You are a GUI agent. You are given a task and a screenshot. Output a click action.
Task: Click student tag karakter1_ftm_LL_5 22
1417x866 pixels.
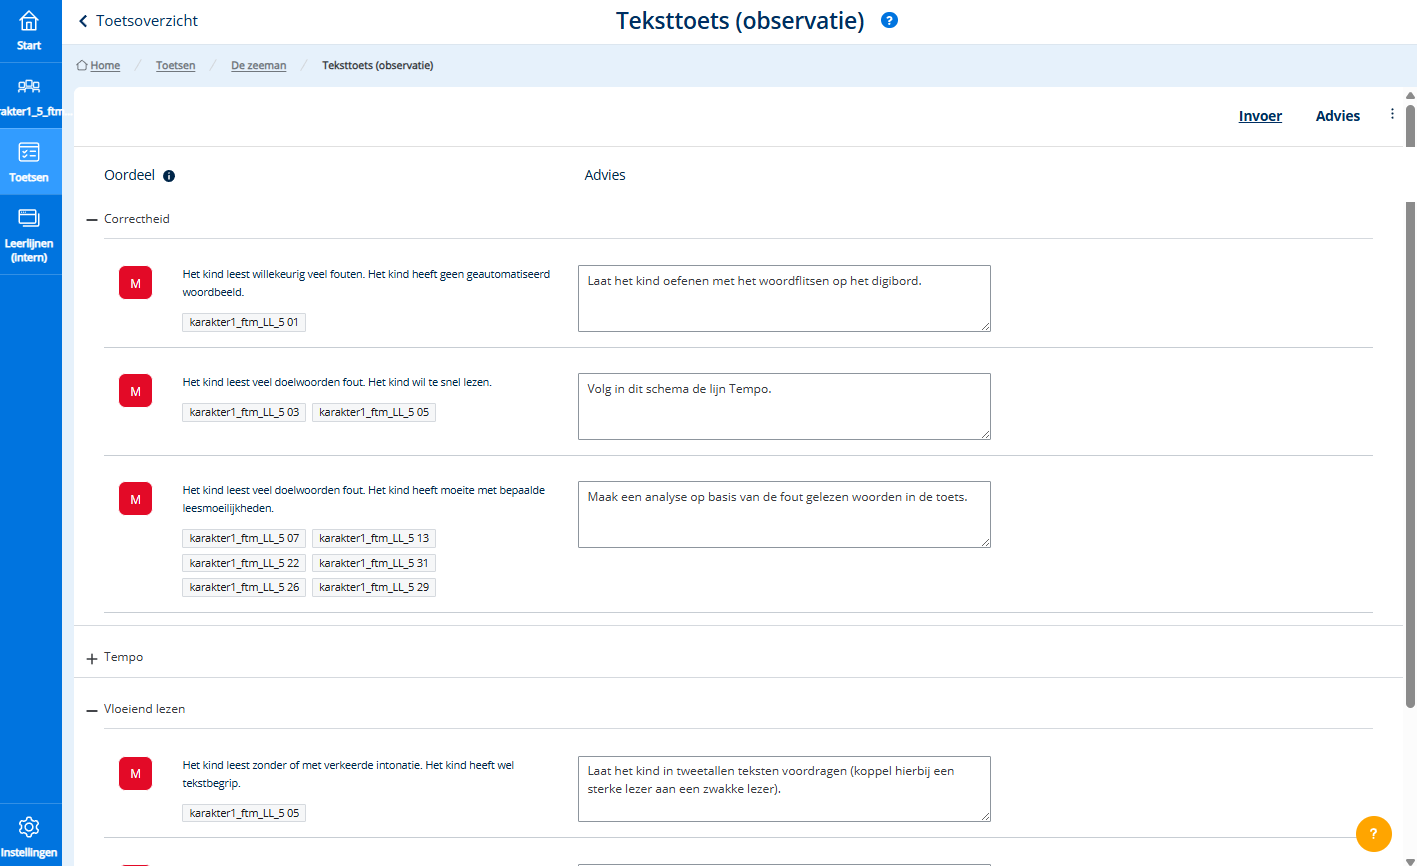pyautogui.click(x=244, y=563)
